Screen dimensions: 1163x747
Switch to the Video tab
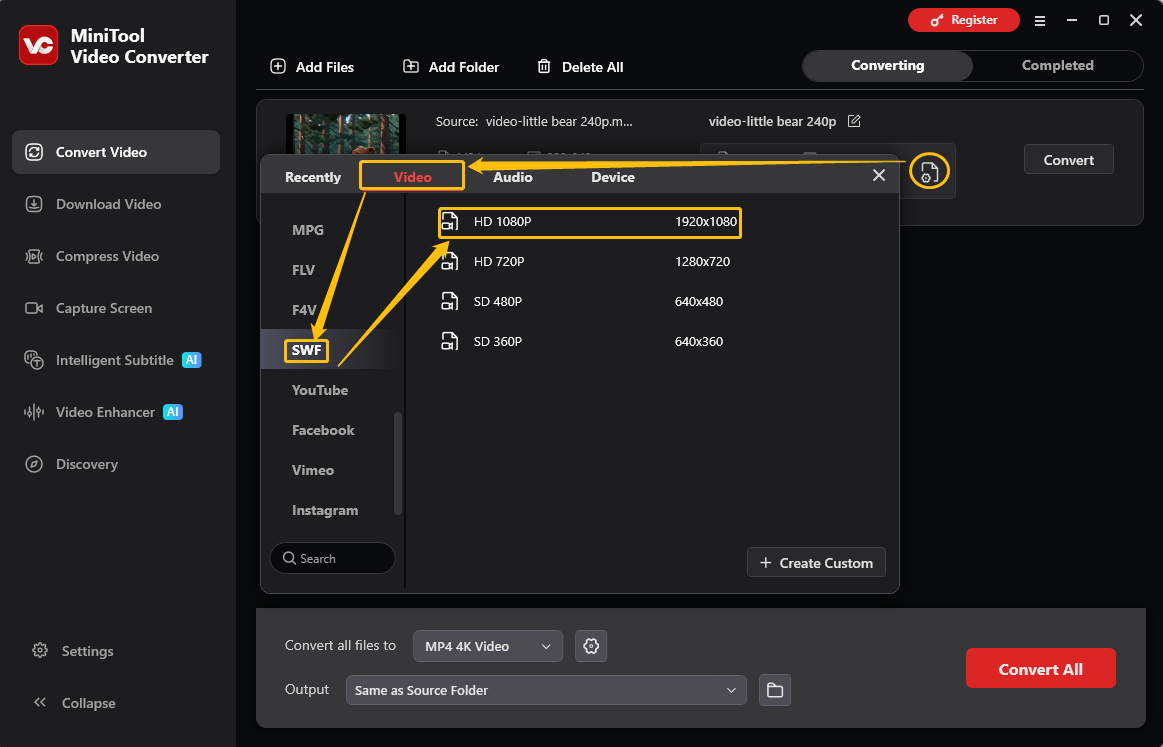tap(412, 177)
